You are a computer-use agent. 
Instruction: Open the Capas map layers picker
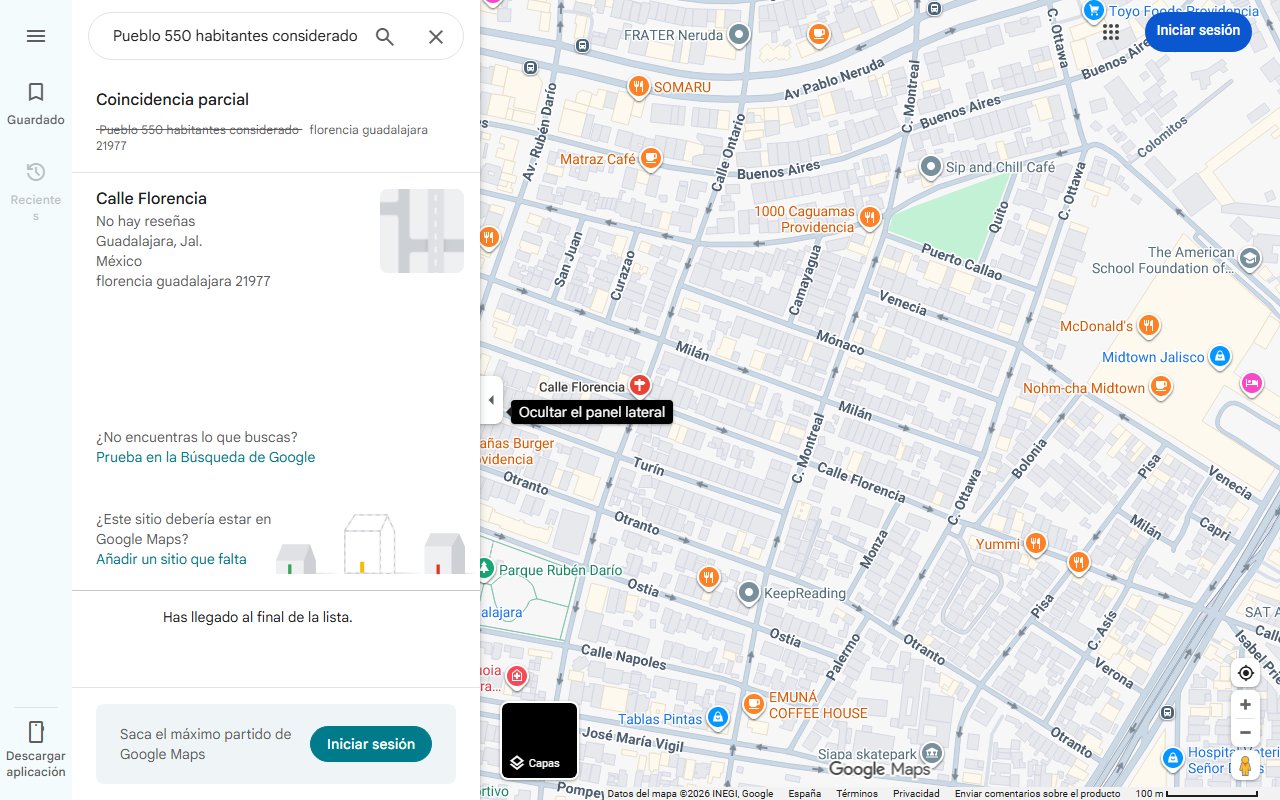click(539, 740)
